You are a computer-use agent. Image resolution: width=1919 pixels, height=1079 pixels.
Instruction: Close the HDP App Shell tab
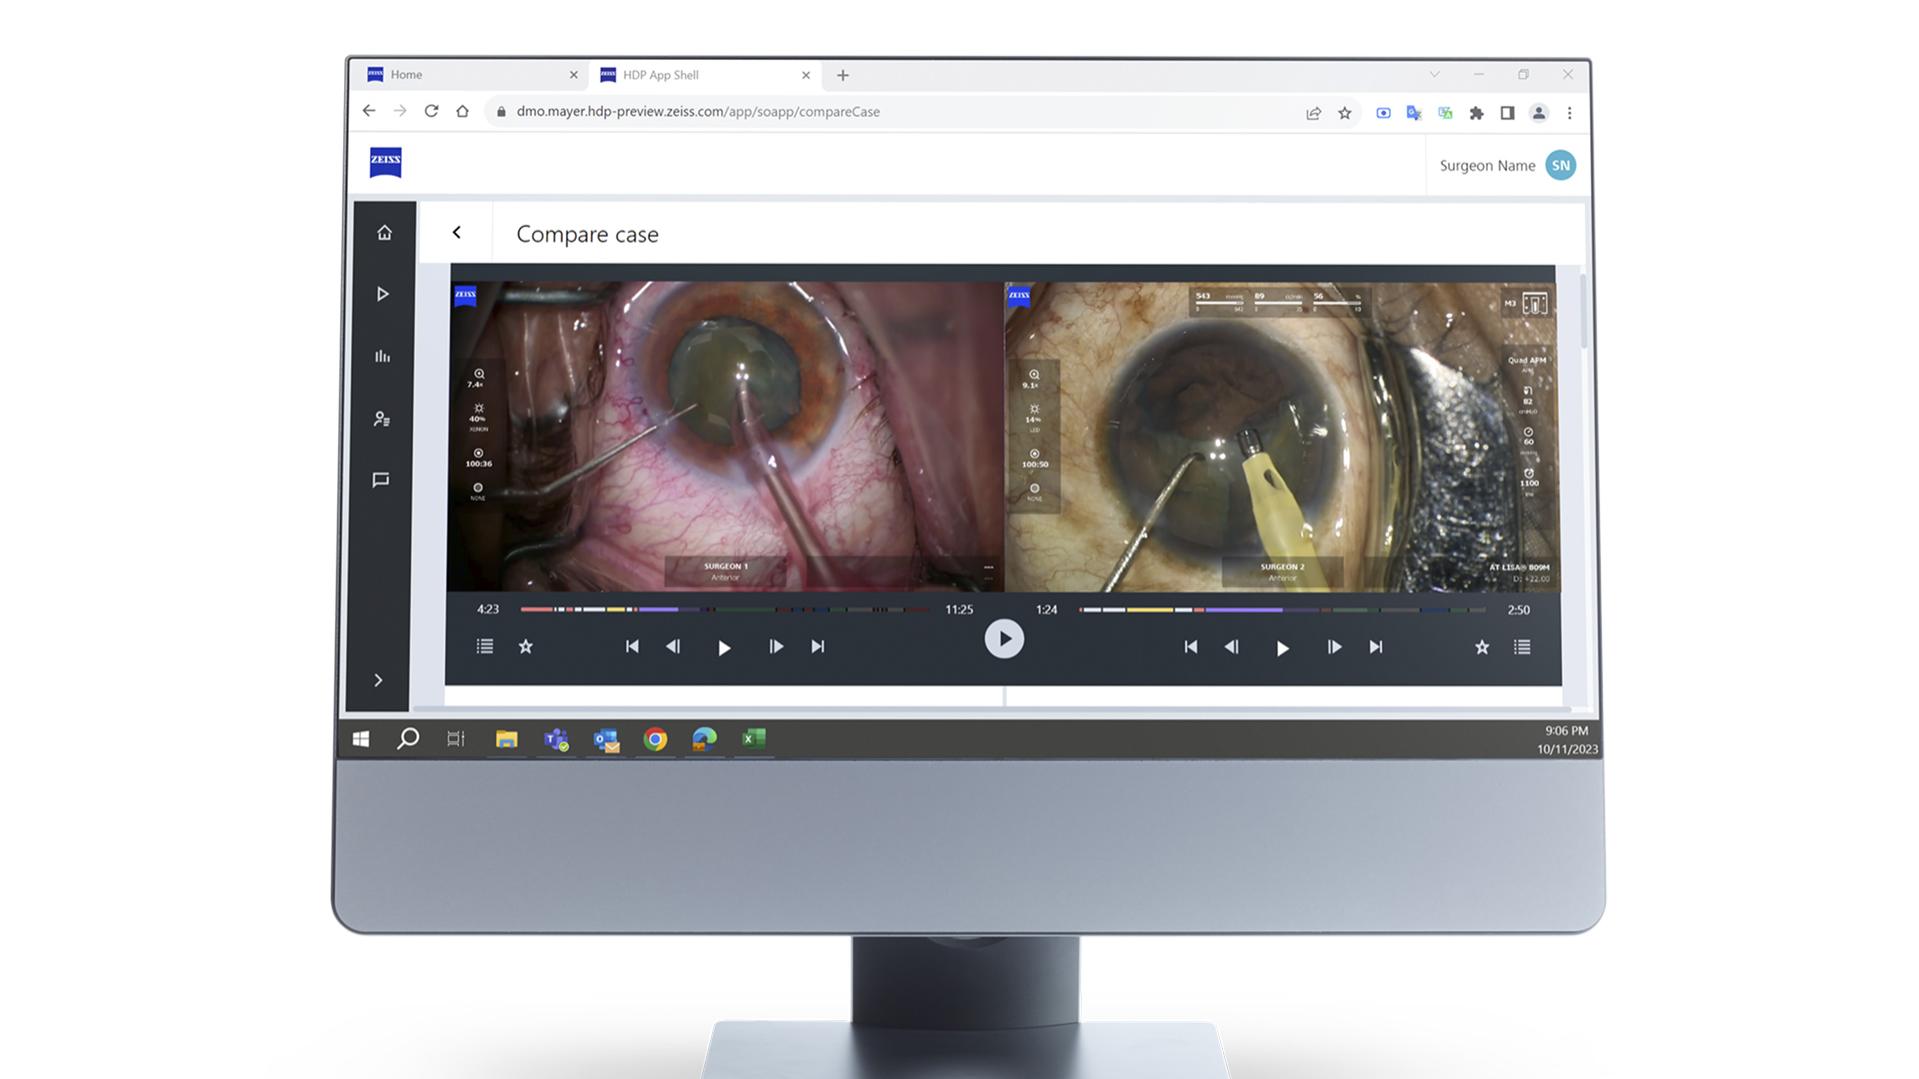click(806, 75)
